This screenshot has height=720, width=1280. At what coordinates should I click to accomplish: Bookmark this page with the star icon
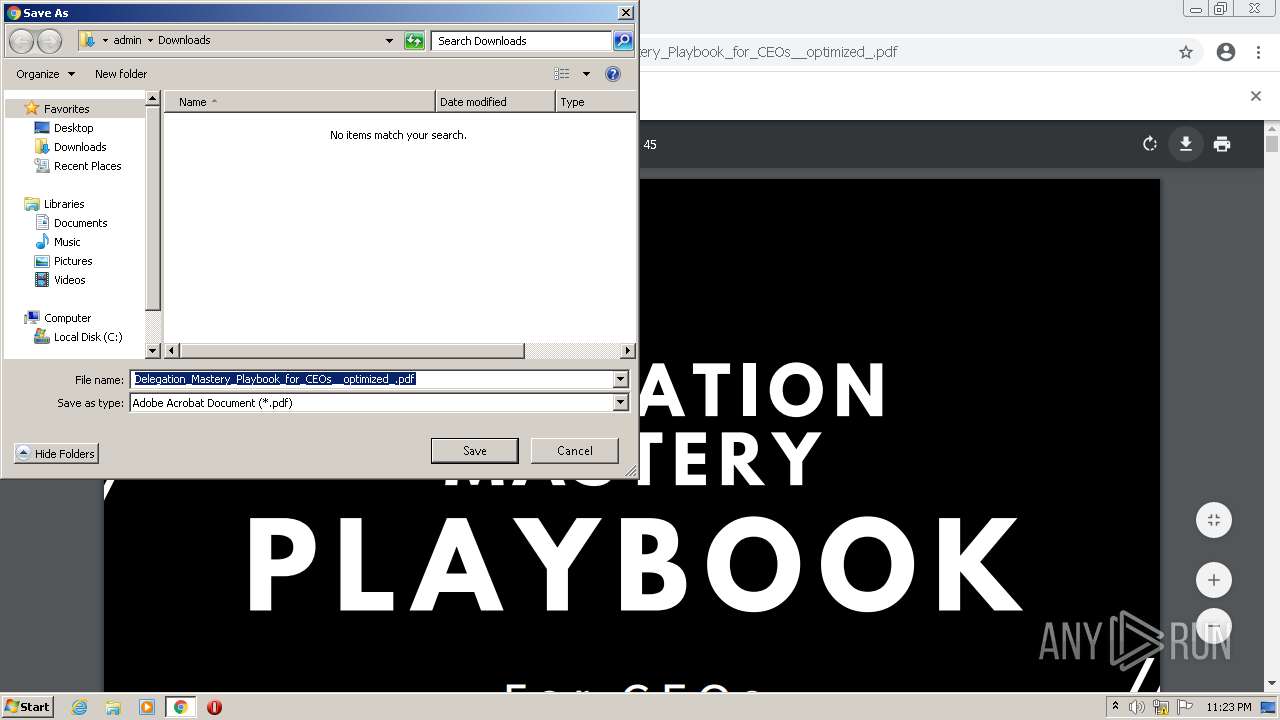click(x=1186, y=52)
